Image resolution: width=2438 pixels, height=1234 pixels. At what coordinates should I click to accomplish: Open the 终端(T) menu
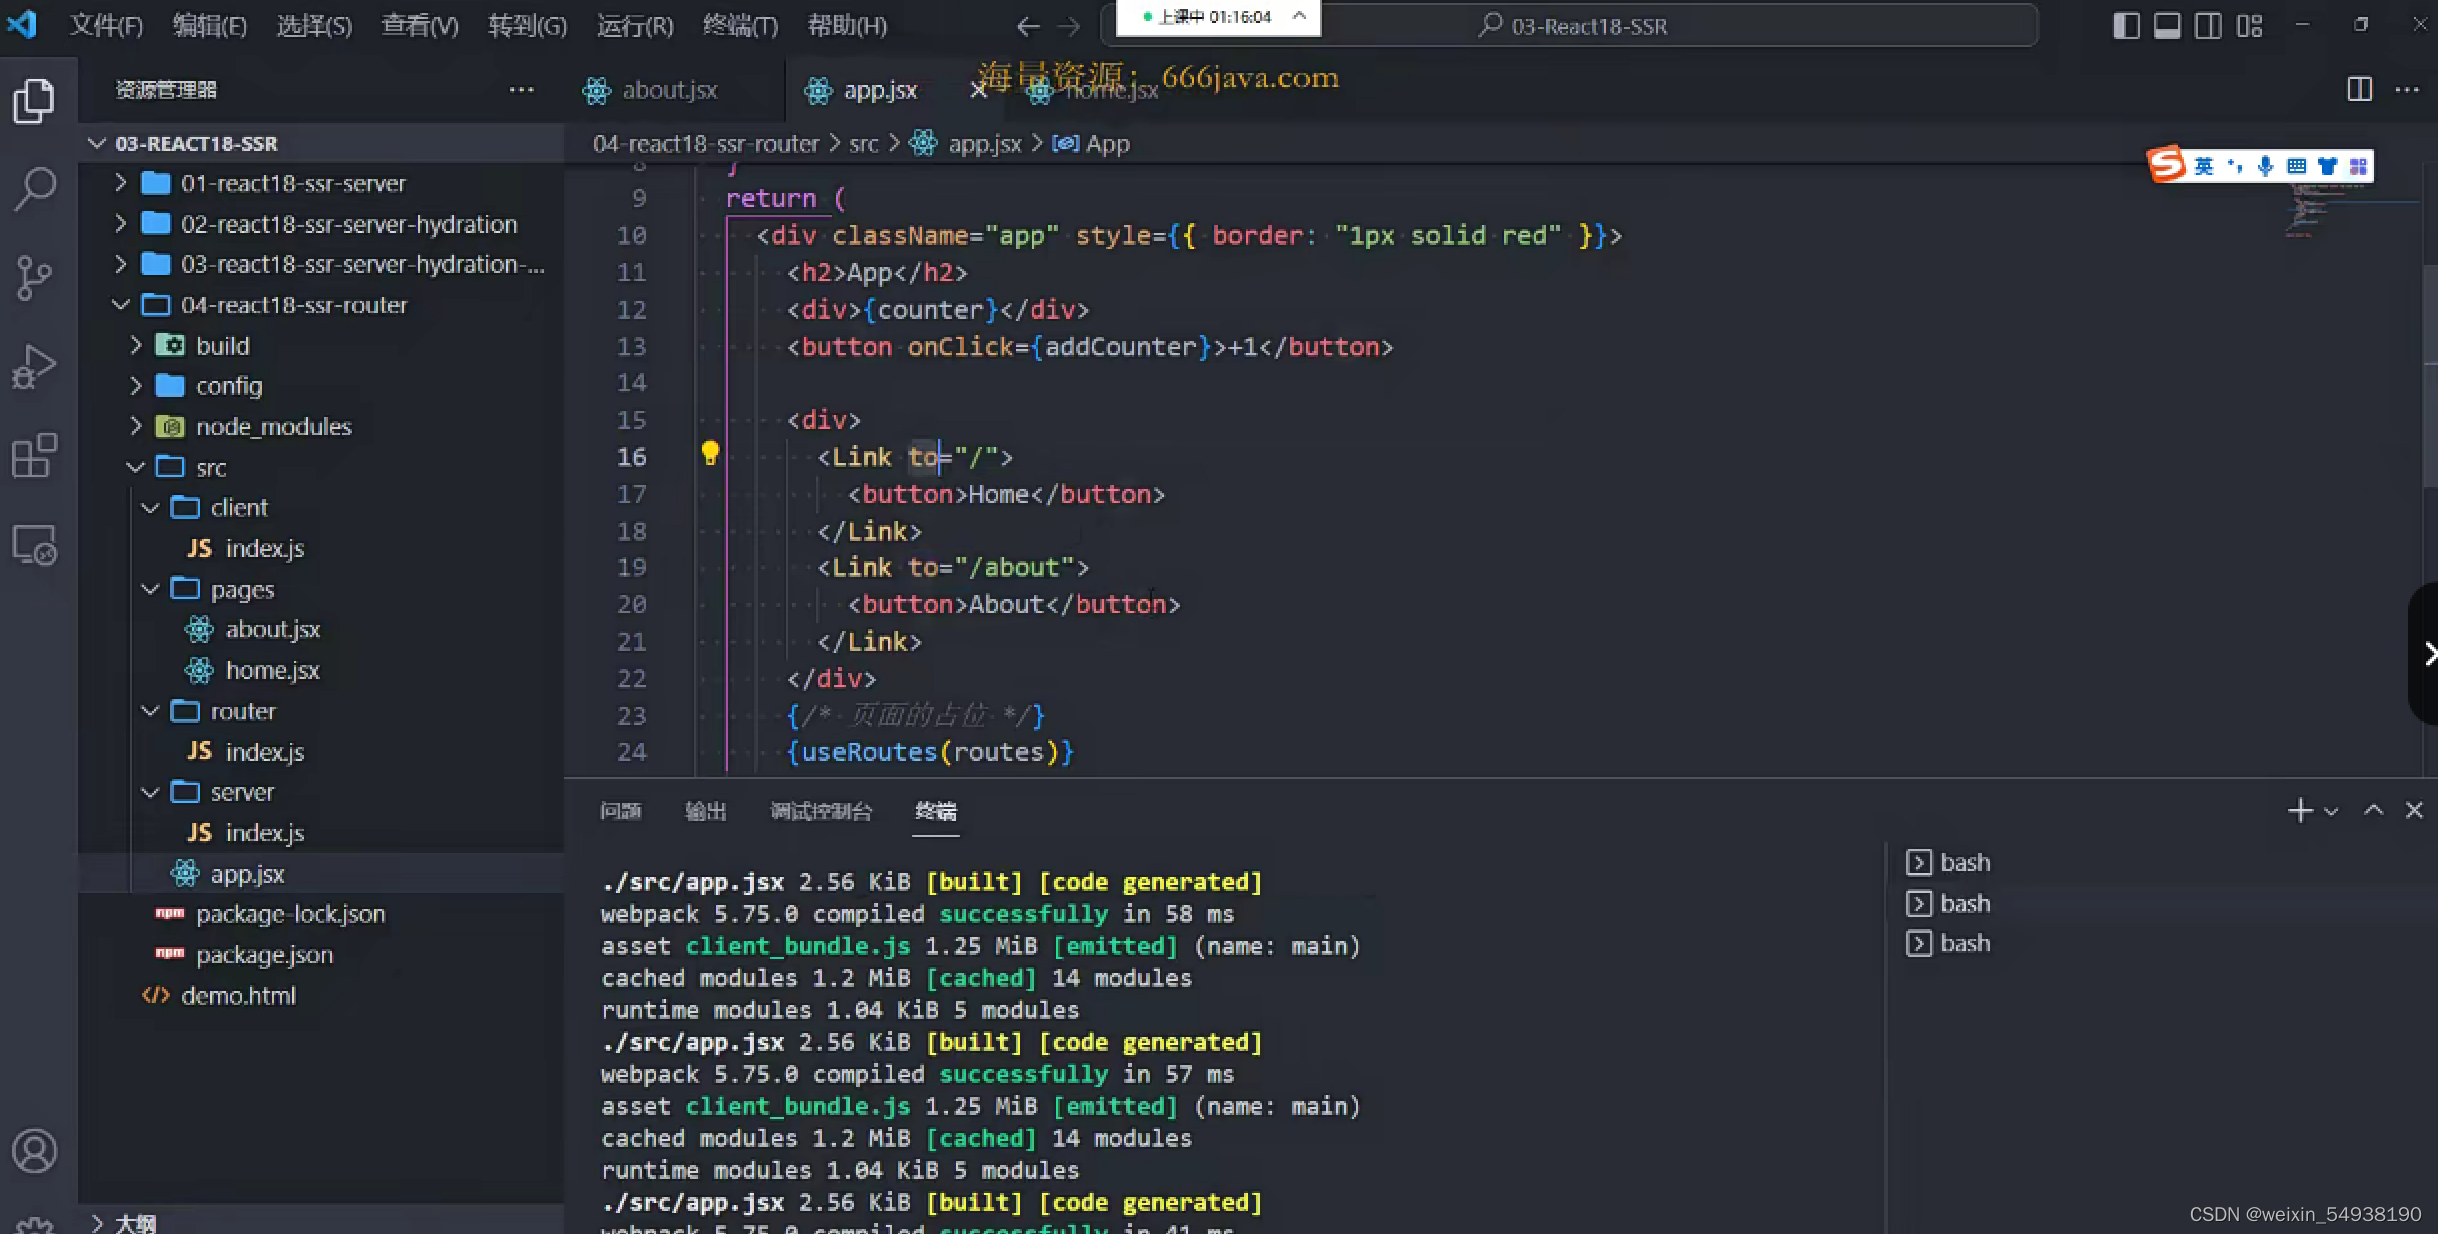[740, 26]
